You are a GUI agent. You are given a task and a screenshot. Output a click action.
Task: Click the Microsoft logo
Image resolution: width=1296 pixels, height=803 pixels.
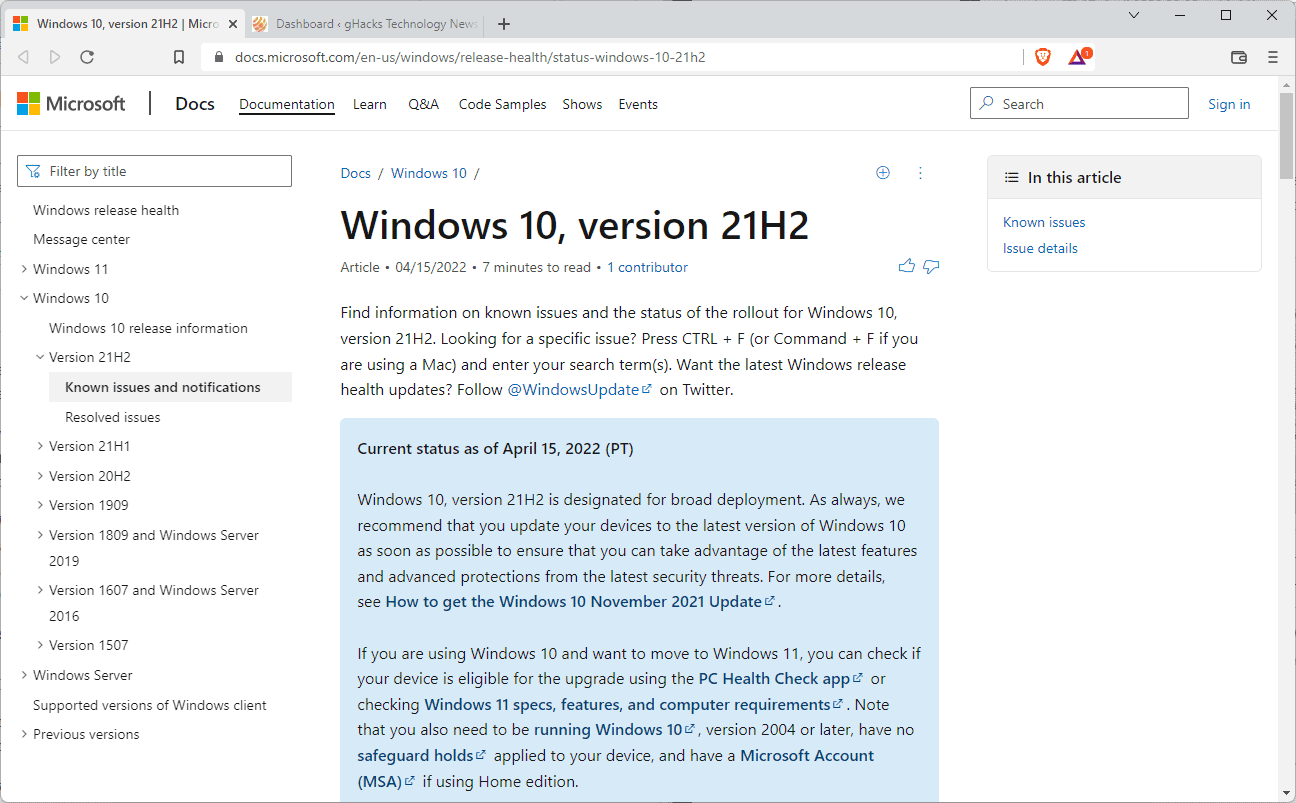(71, 103)
